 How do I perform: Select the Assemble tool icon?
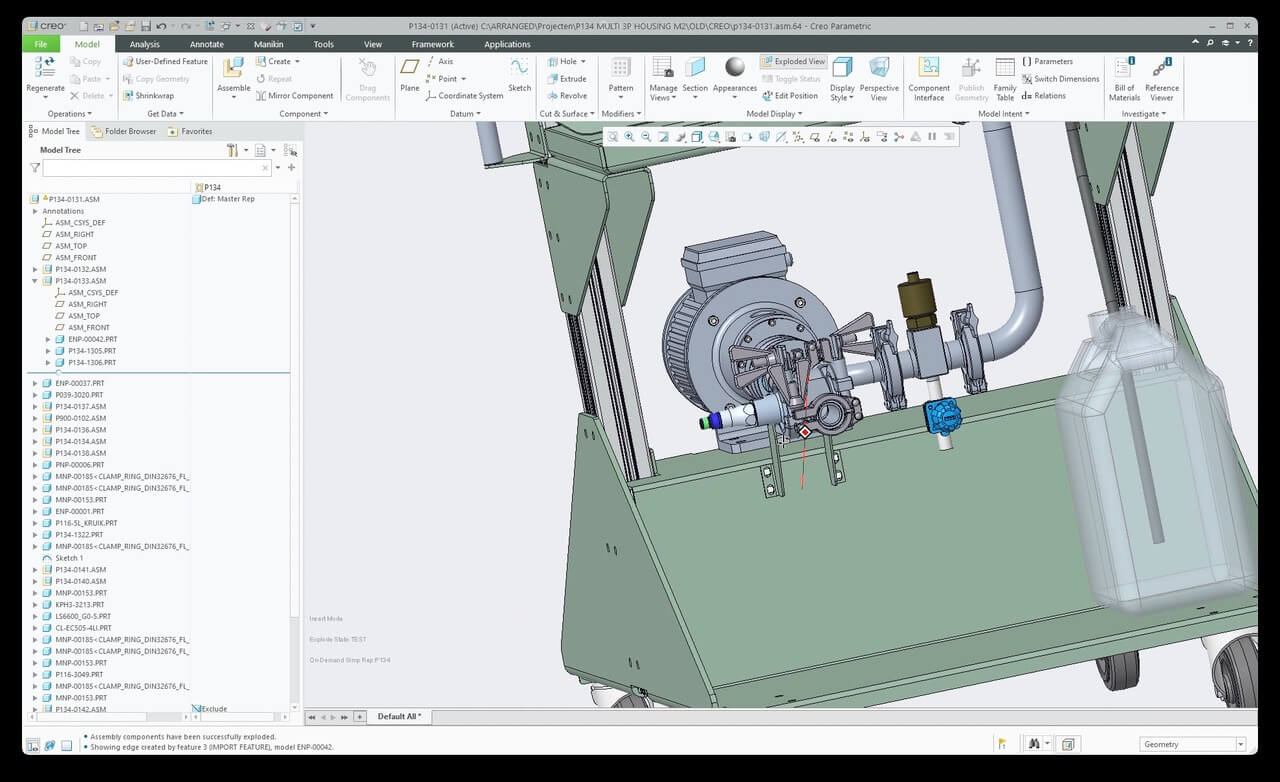point(233,68)
